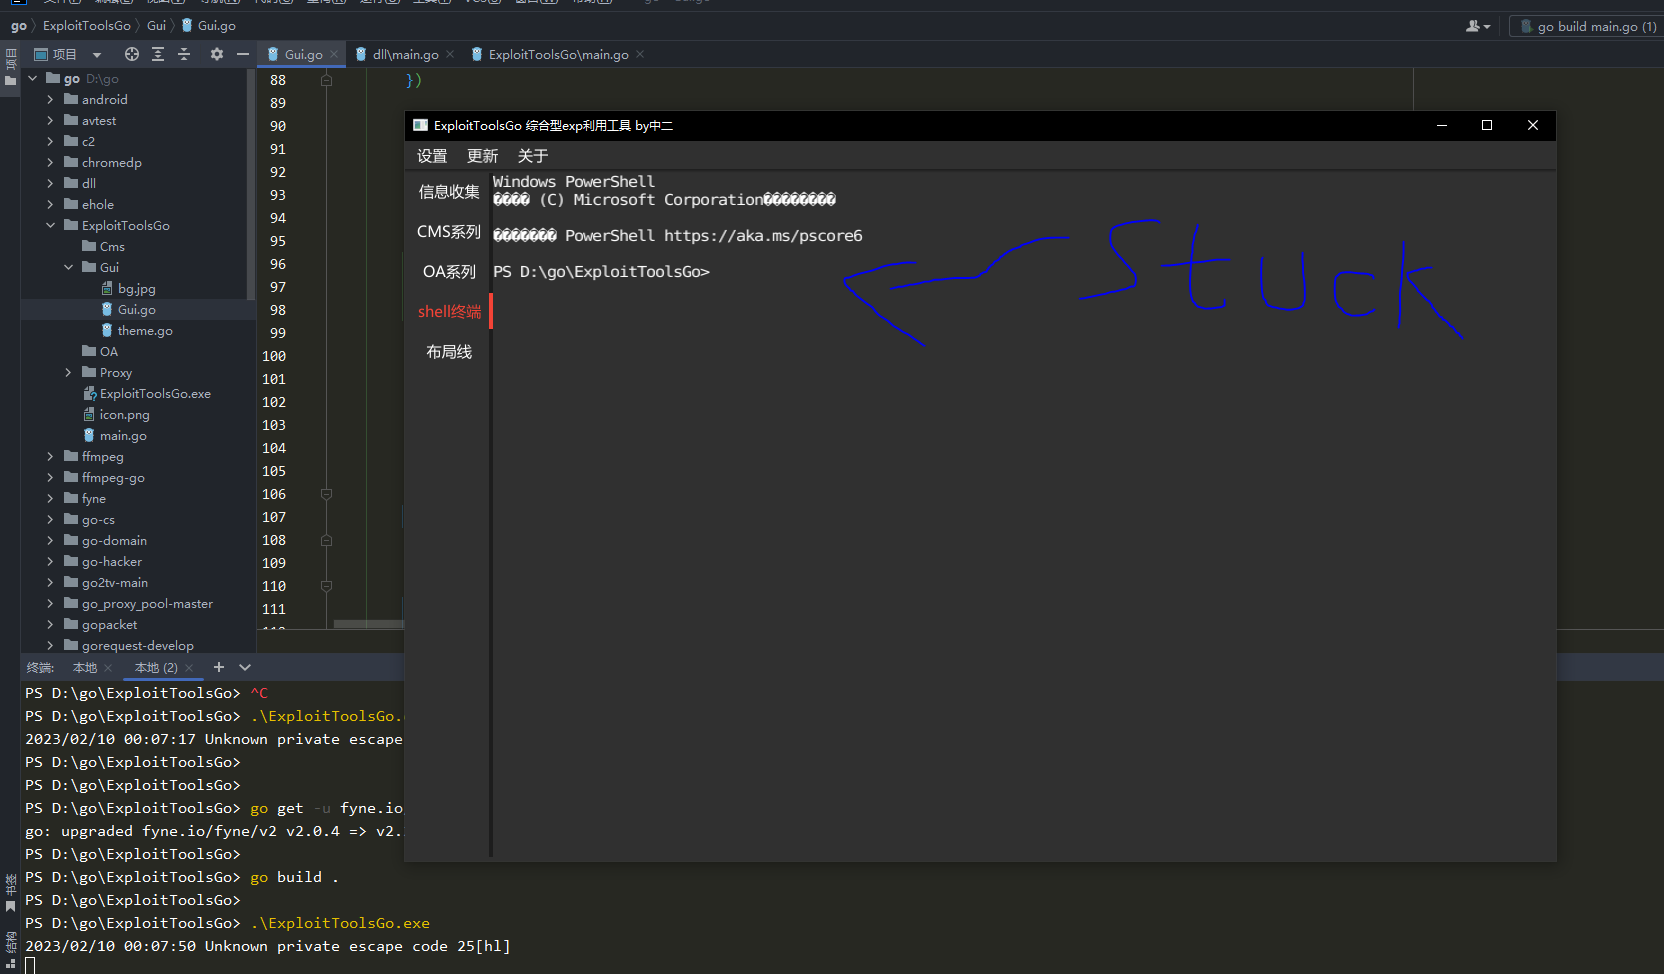The width and height of the screenshot is (1664, 974).
Task: Open icon.png in the project tree
Action: point(124,414)
